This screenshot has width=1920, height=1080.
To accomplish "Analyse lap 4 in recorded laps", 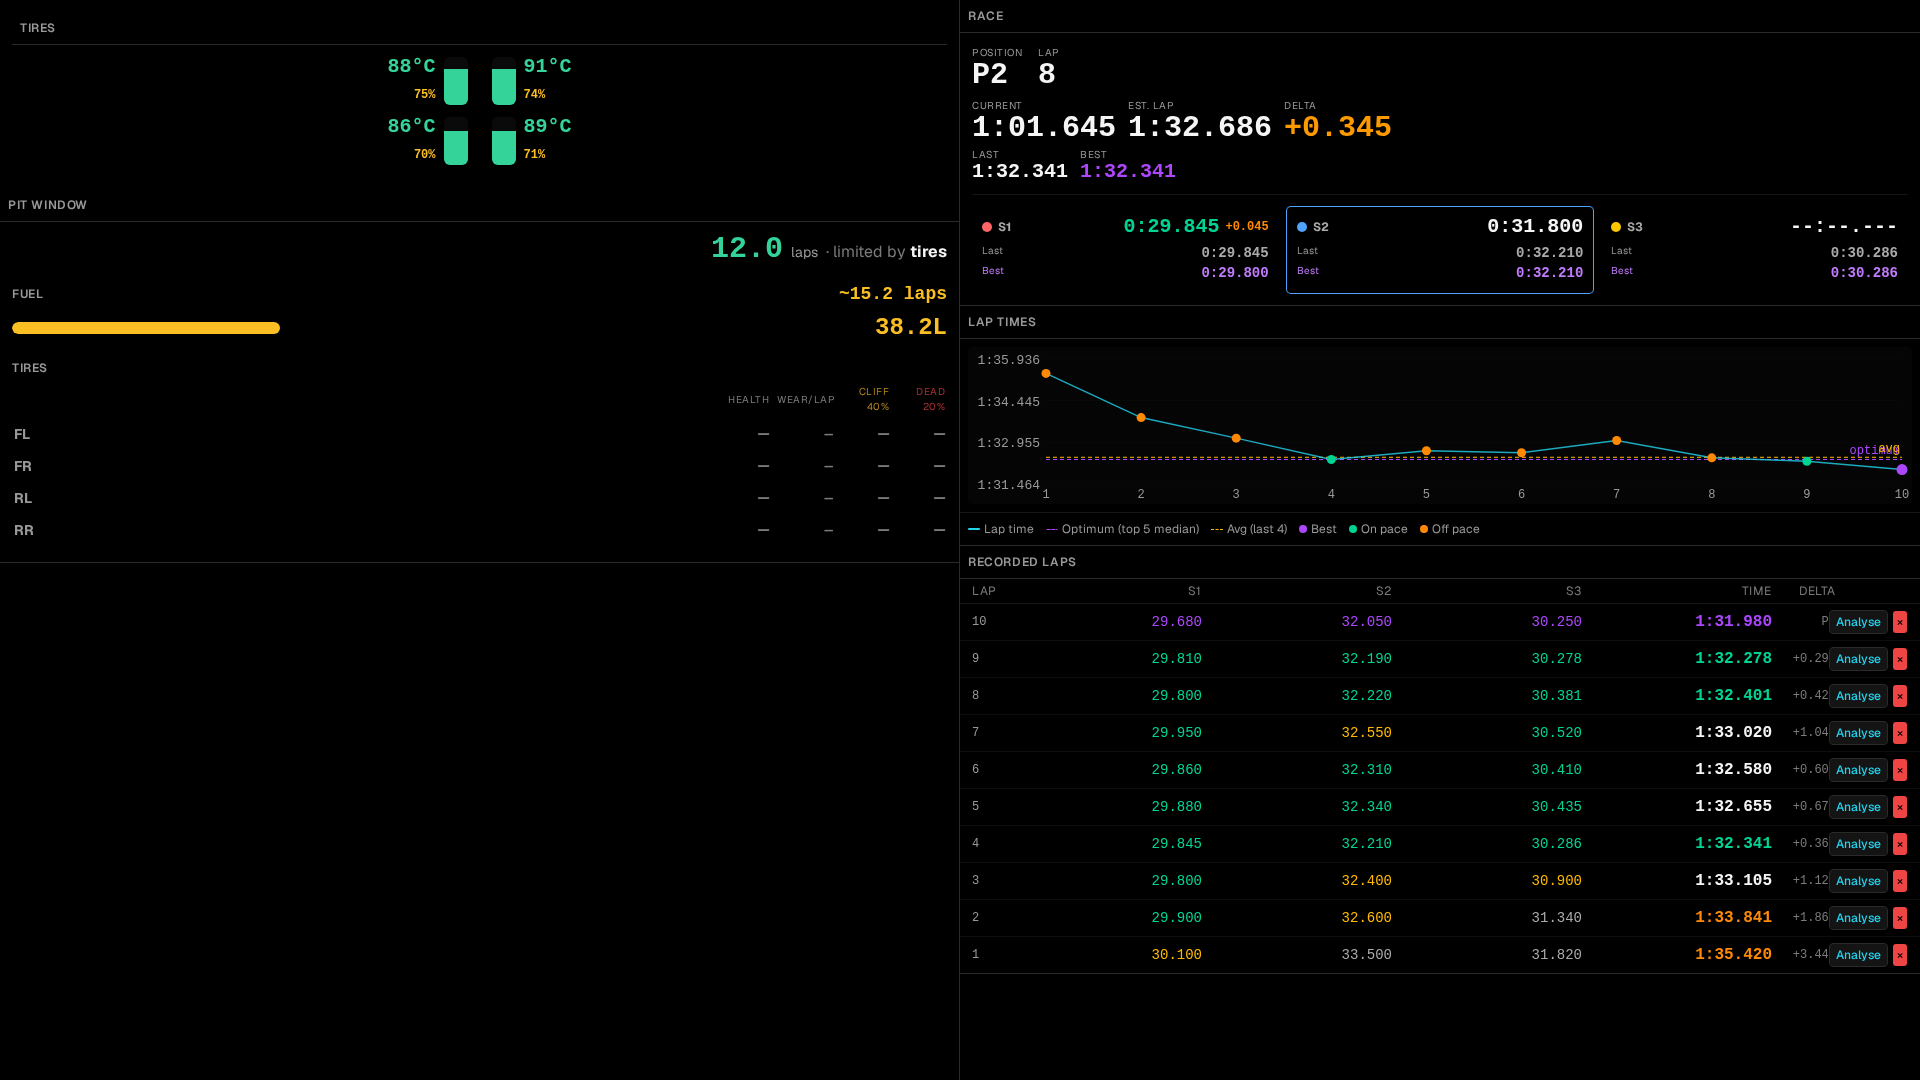I will 1858,844.
